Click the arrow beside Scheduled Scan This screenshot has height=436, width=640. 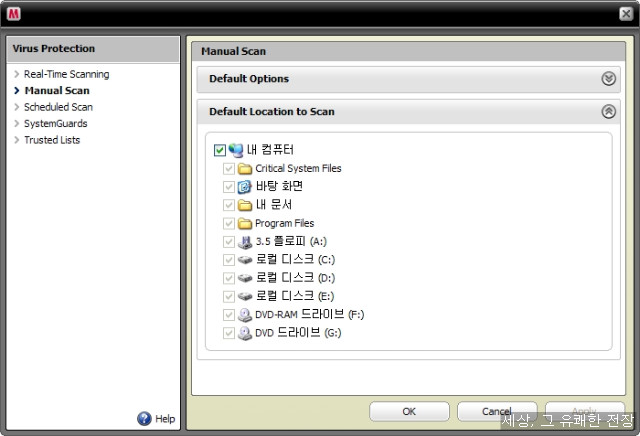[x=17, y=107]
